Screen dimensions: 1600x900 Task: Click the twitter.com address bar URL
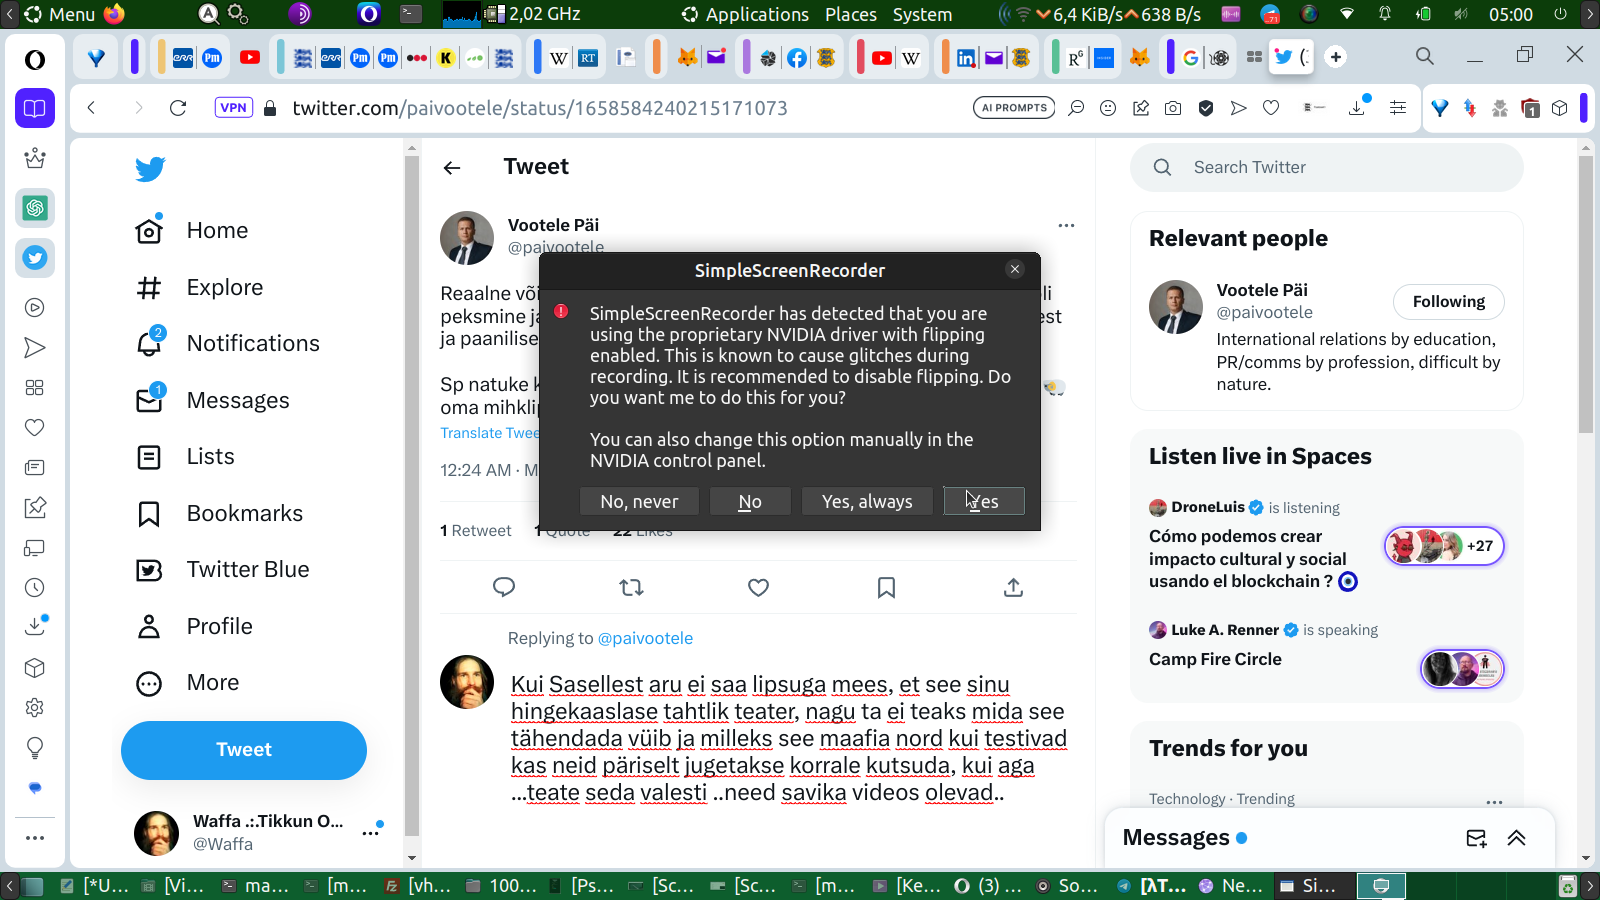(x=540, y=108)
